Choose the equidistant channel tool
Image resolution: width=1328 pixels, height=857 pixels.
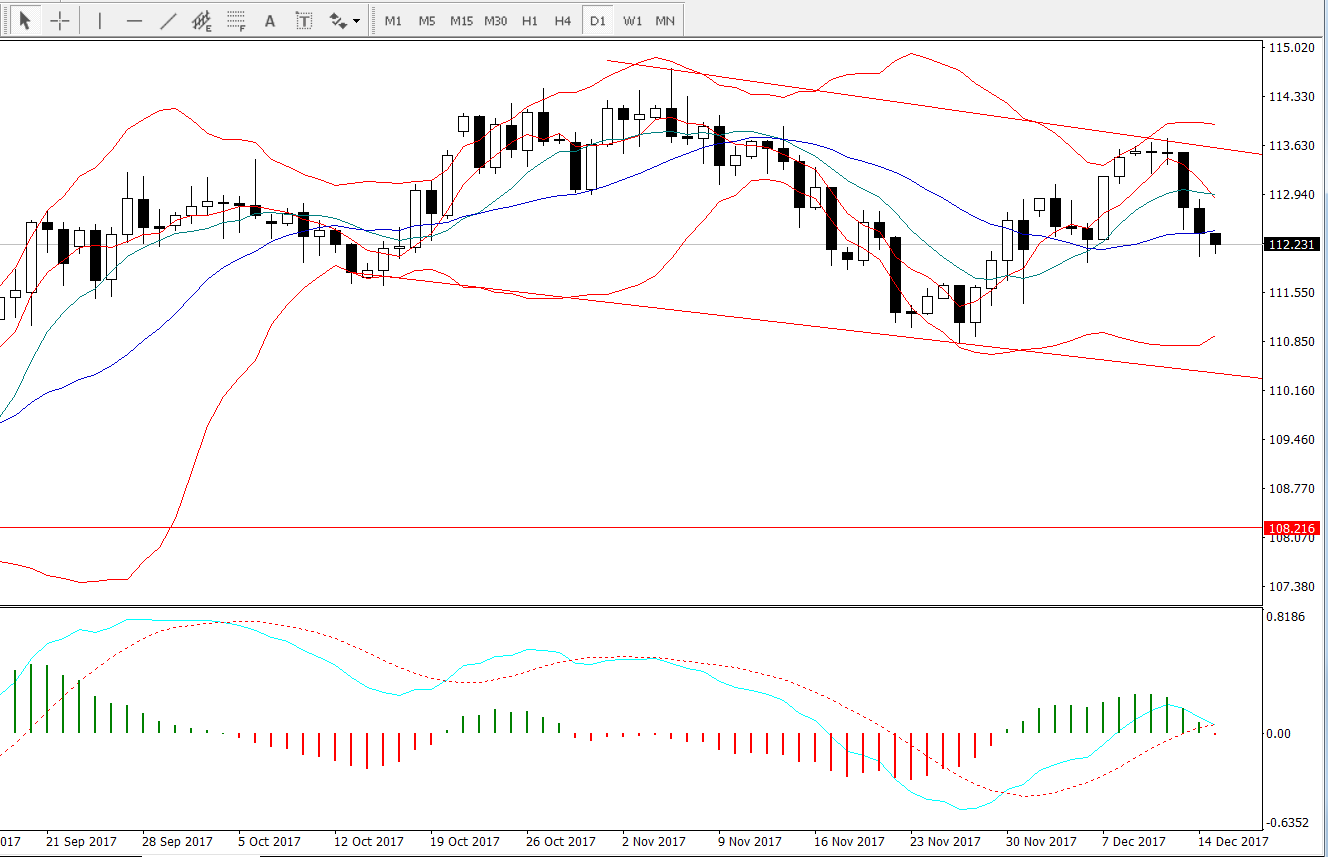coord(202,20)
